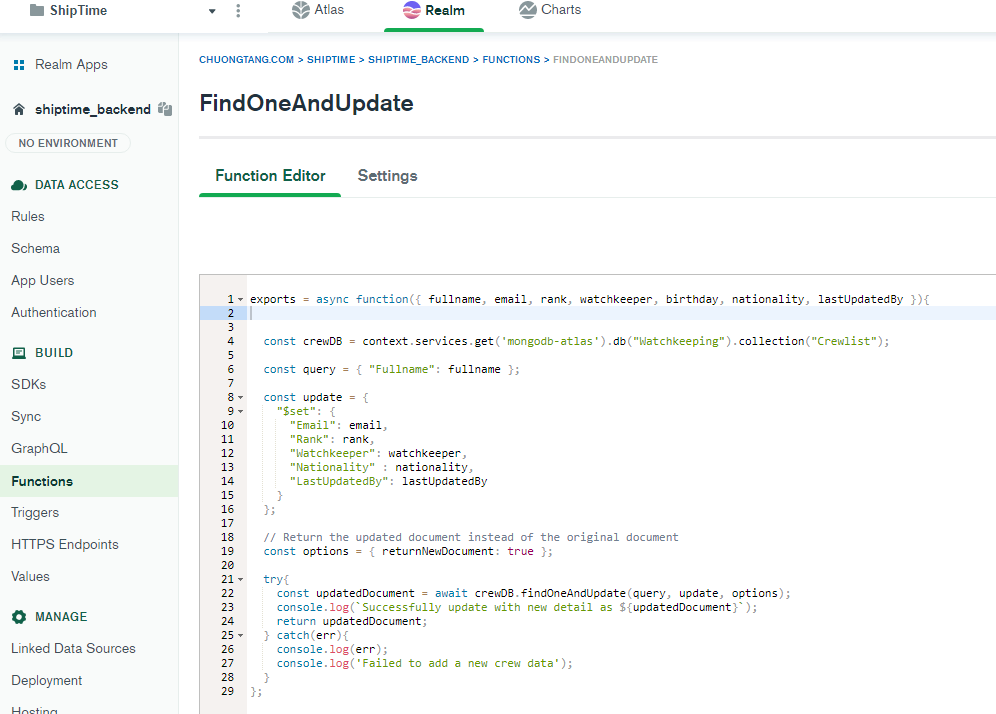Open the FUNCTIONS breadcrumb link

tap(511, 59)
